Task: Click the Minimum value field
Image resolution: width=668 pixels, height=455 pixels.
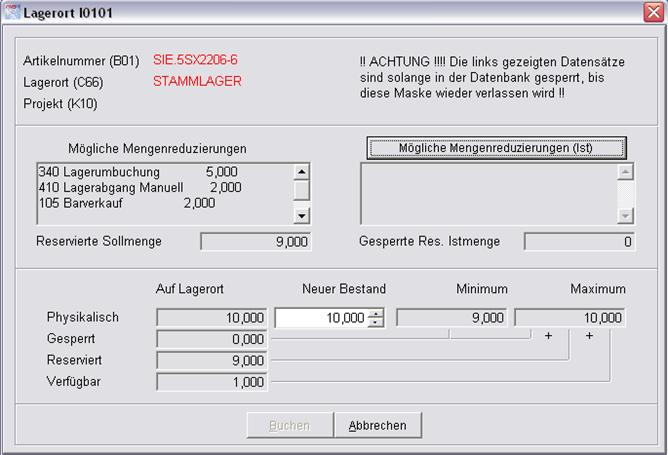Action: [452, 318]
